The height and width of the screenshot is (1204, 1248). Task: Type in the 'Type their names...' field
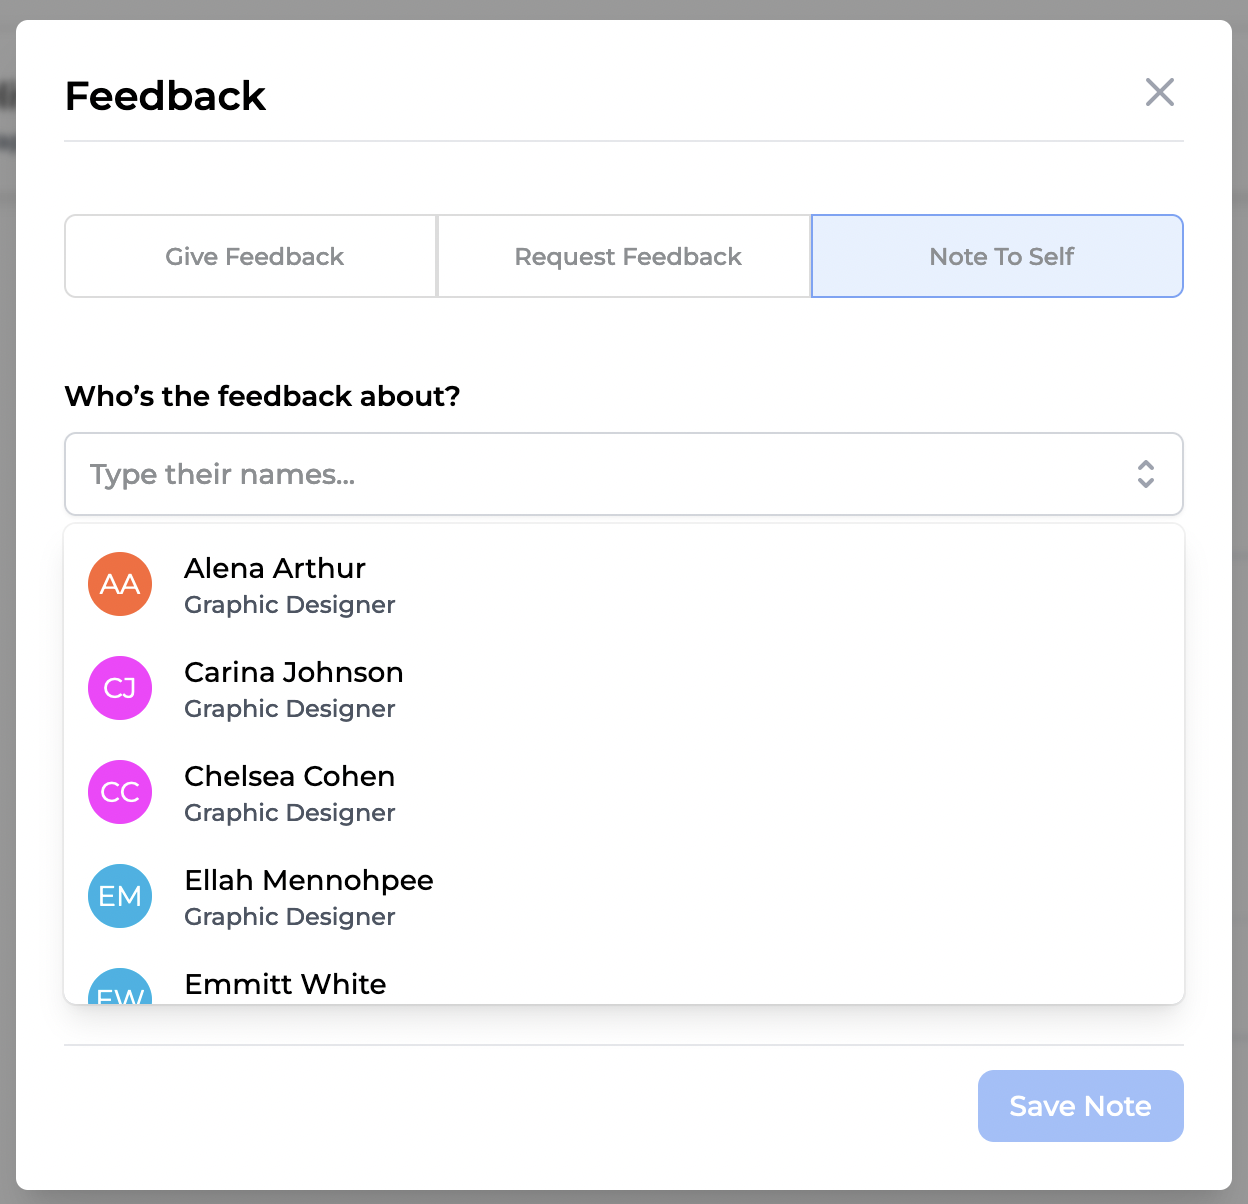[600, 474]
